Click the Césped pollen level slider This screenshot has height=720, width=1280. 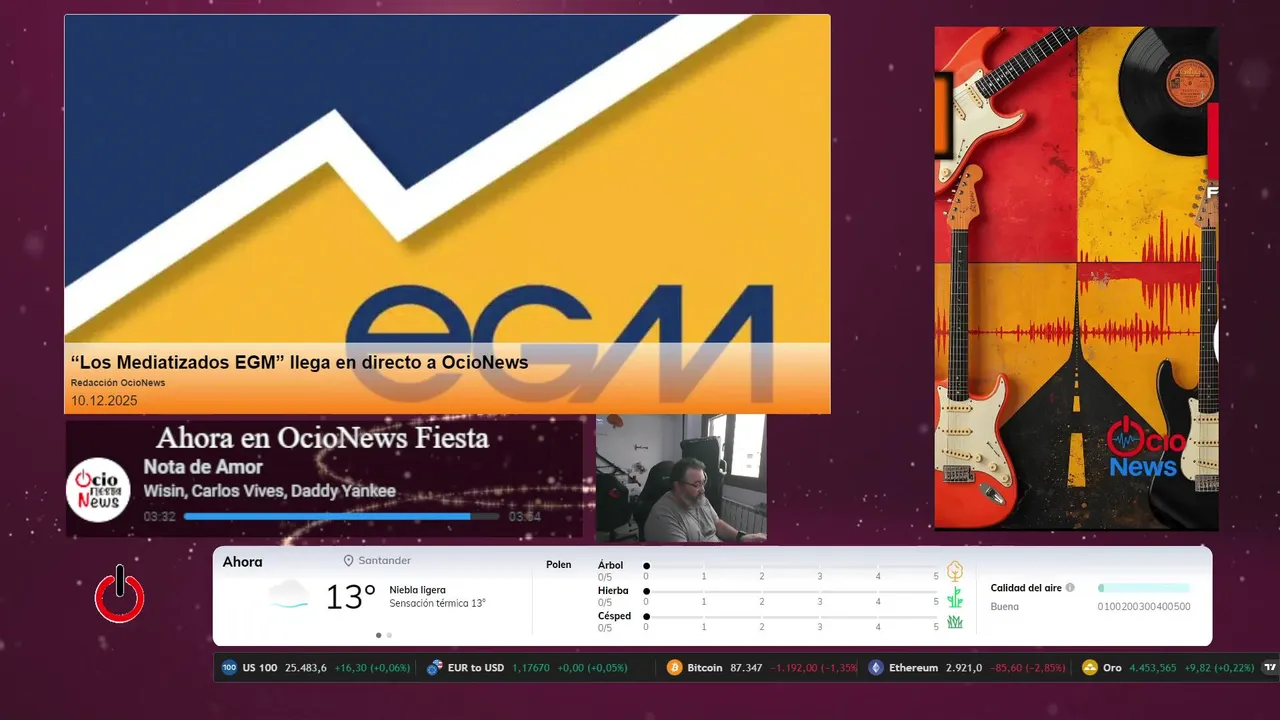(x=791, y=616)
